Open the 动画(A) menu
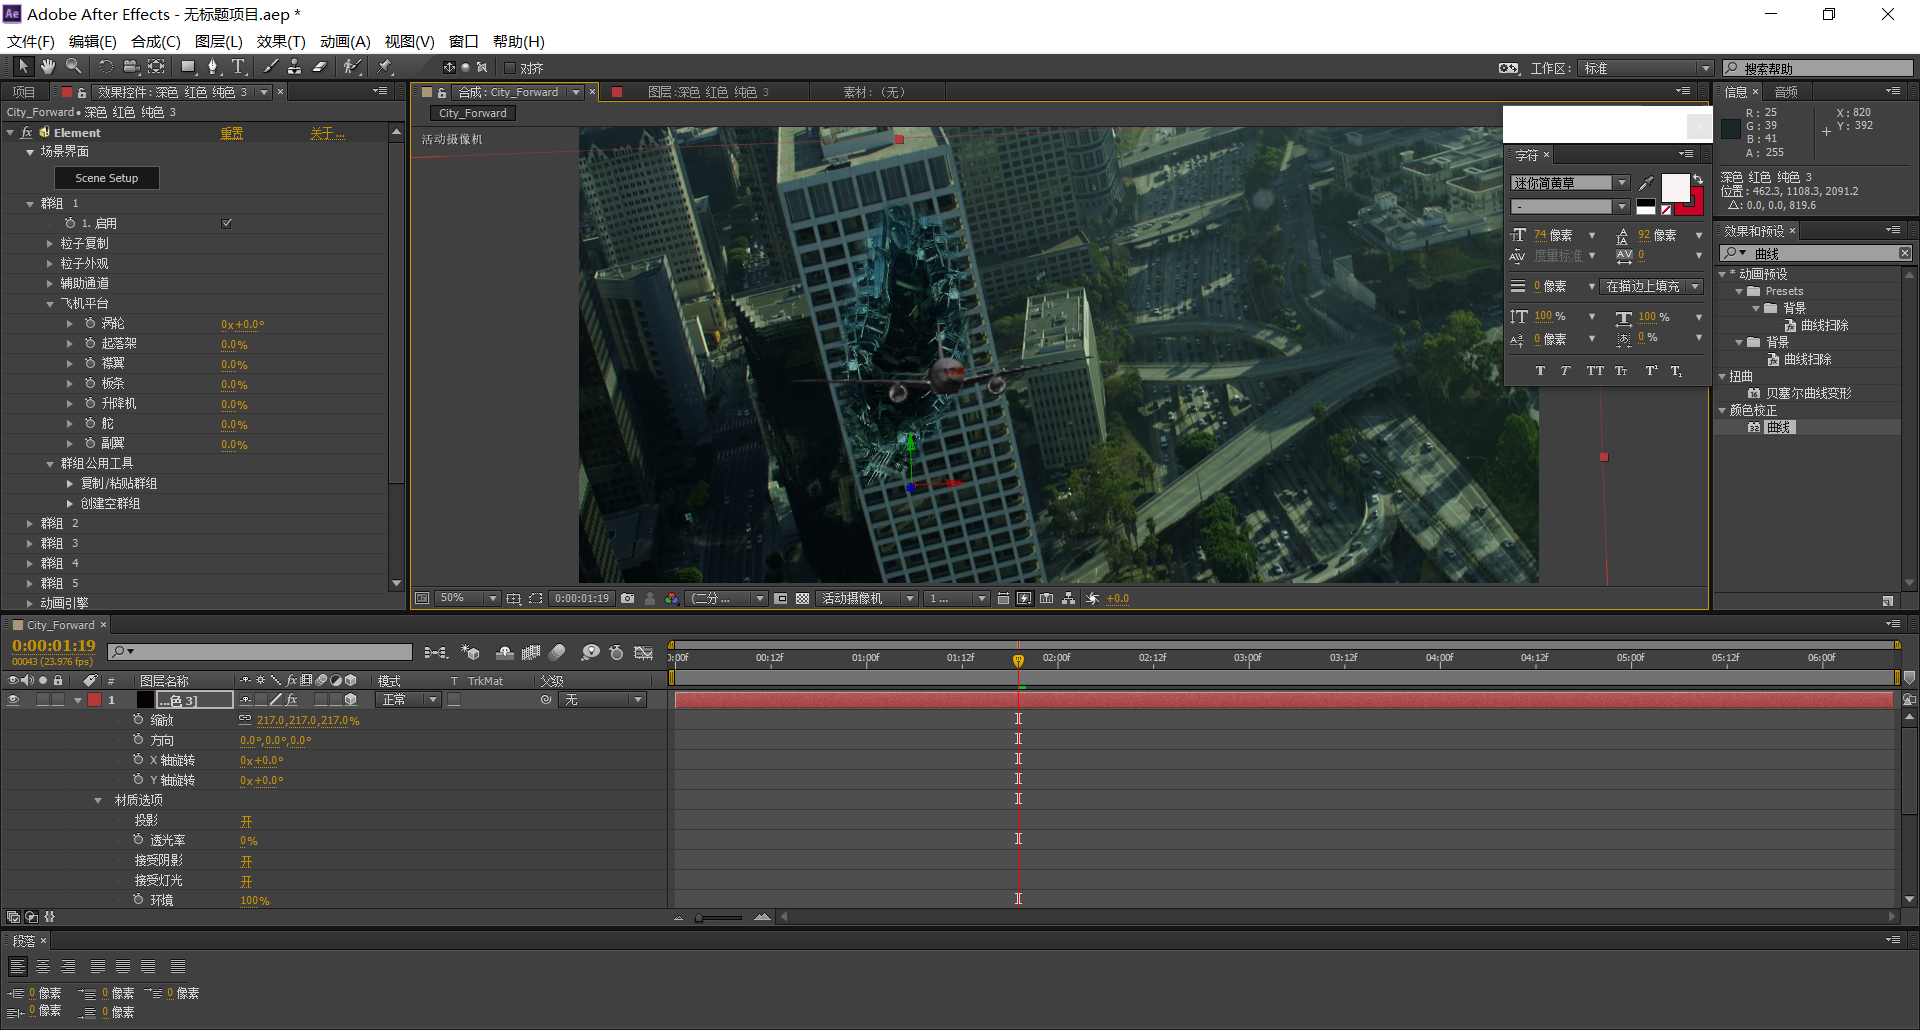The height and width of the screenshot is (1030, 1920). click(x=345, y=41)
